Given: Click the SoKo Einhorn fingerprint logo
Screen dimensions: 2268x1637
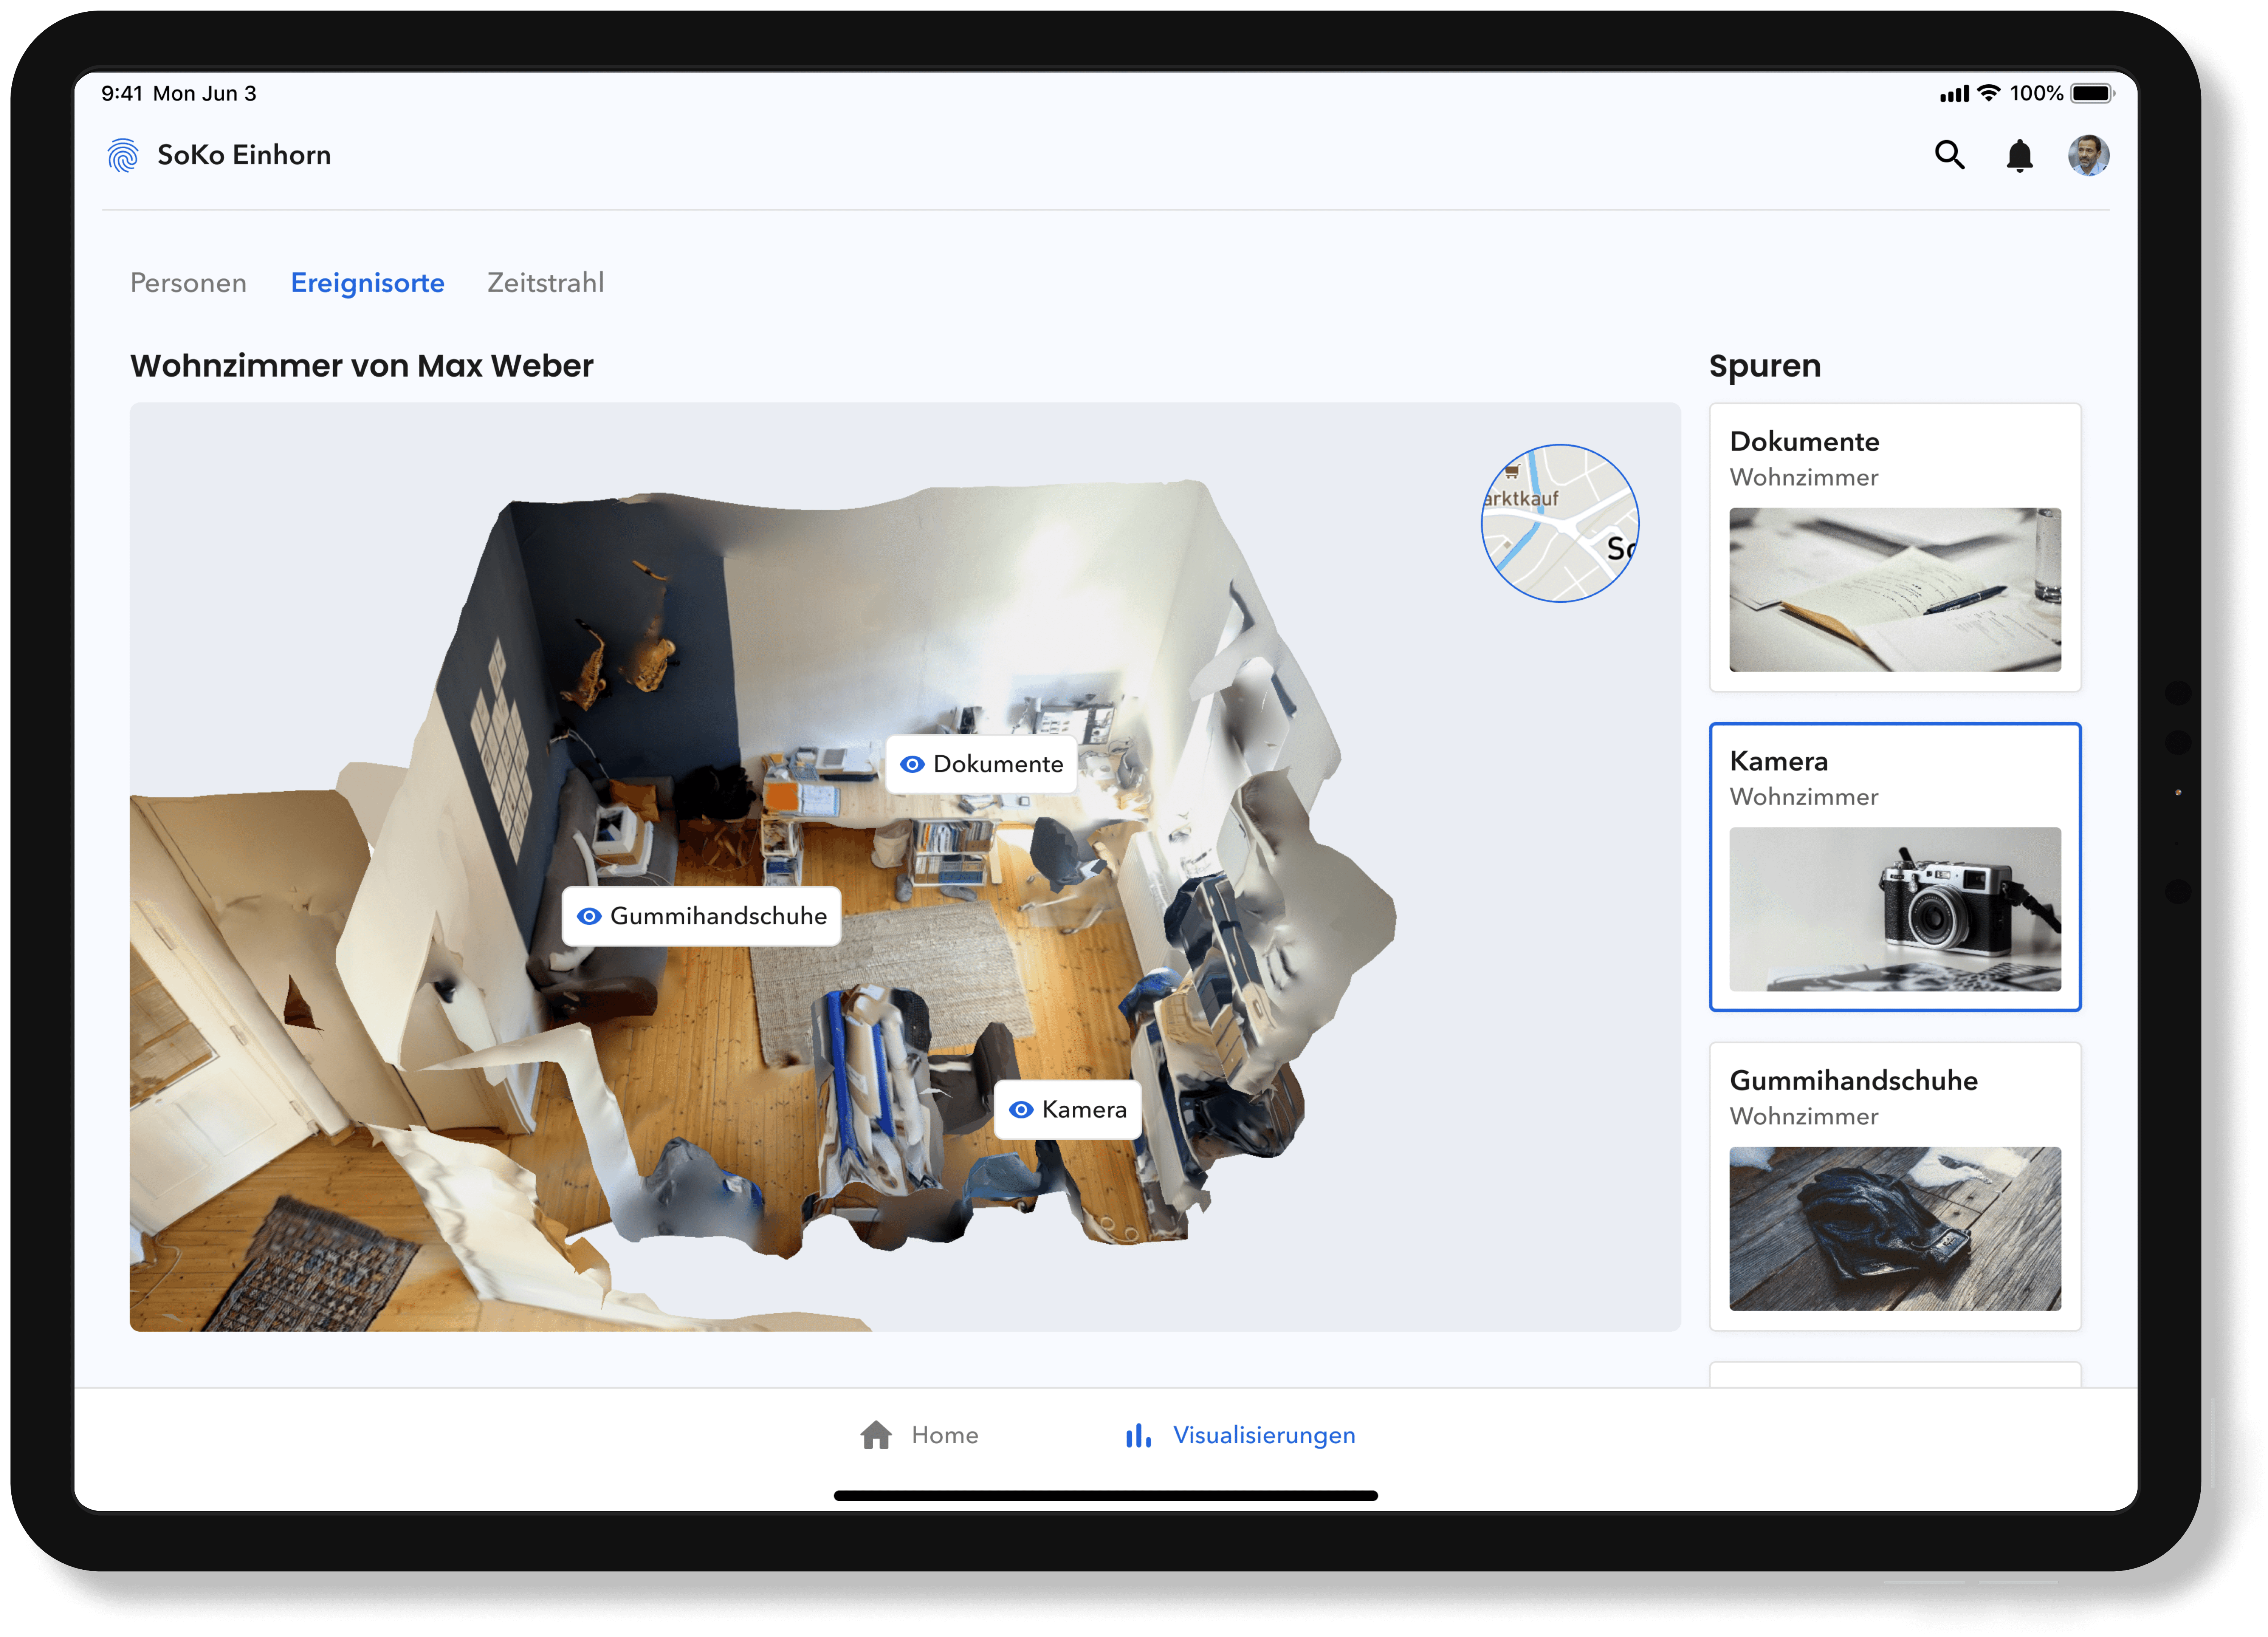Looking at the screenshot, I should click(123, 155).
